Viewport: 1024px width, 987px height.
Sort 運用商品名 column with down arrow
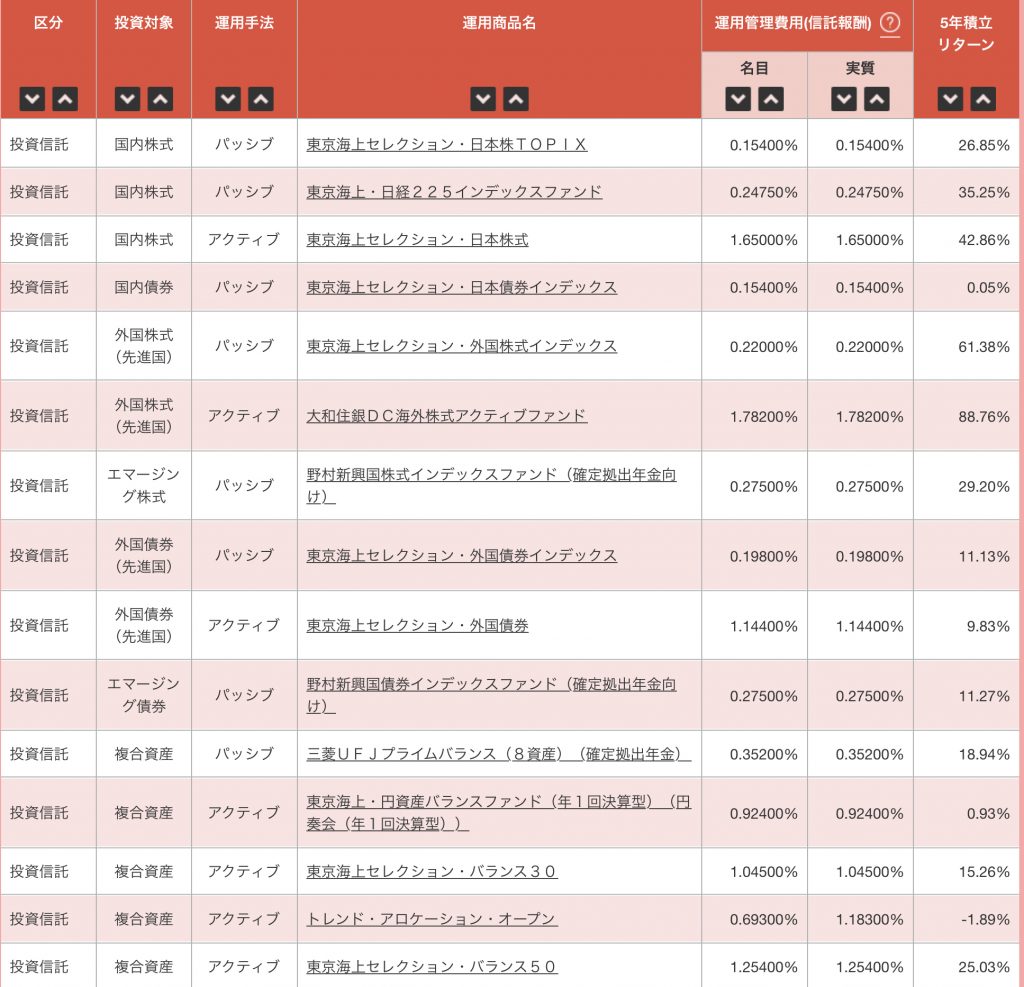click(x=483, y=99)
